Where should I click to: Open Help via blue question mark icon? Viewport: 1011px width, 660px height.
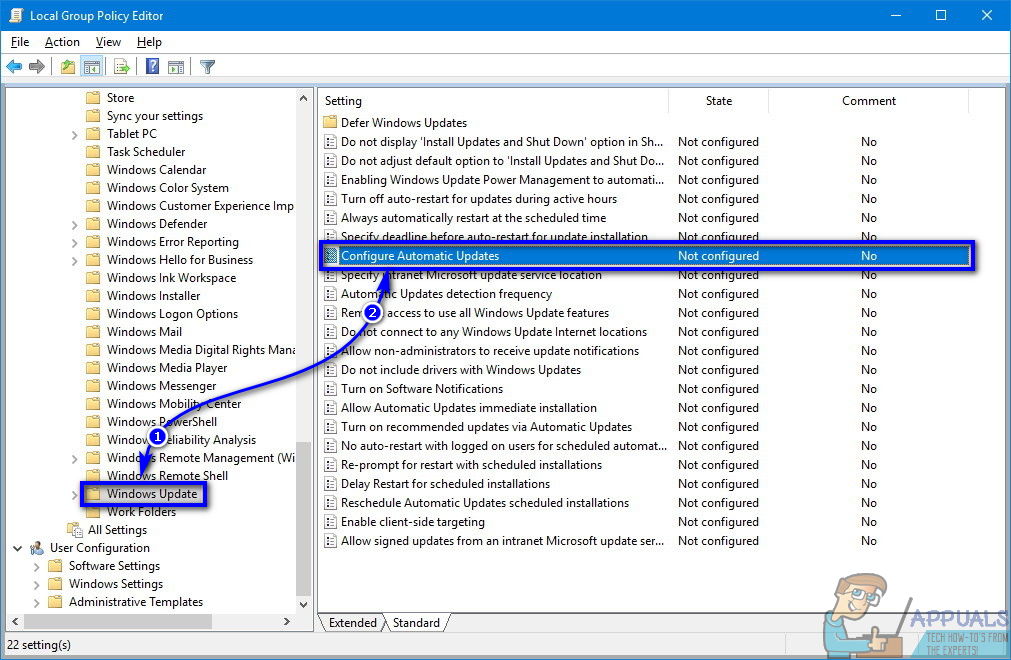[x=153, y=67]
